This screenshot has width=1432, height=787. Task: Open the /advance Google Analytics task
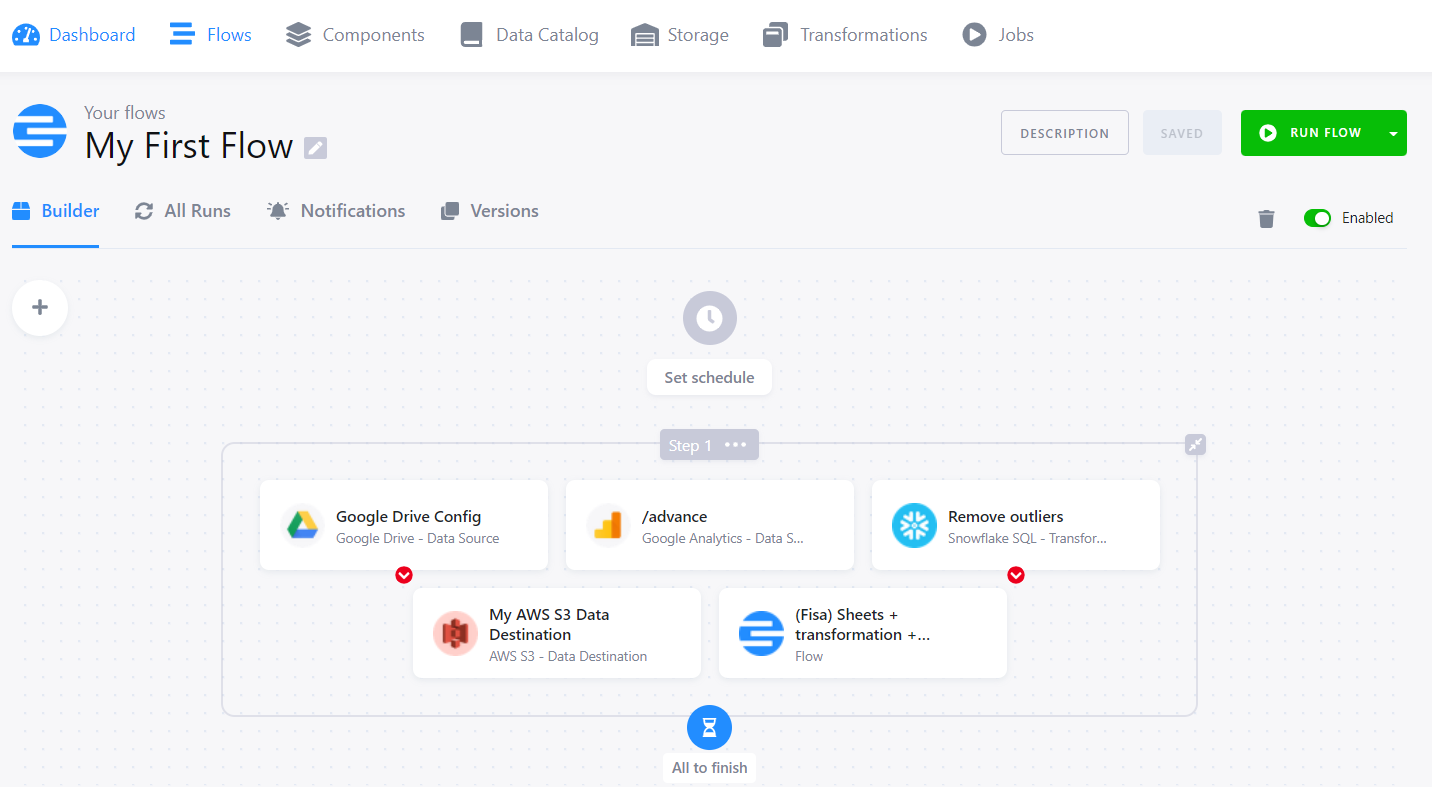710,525
